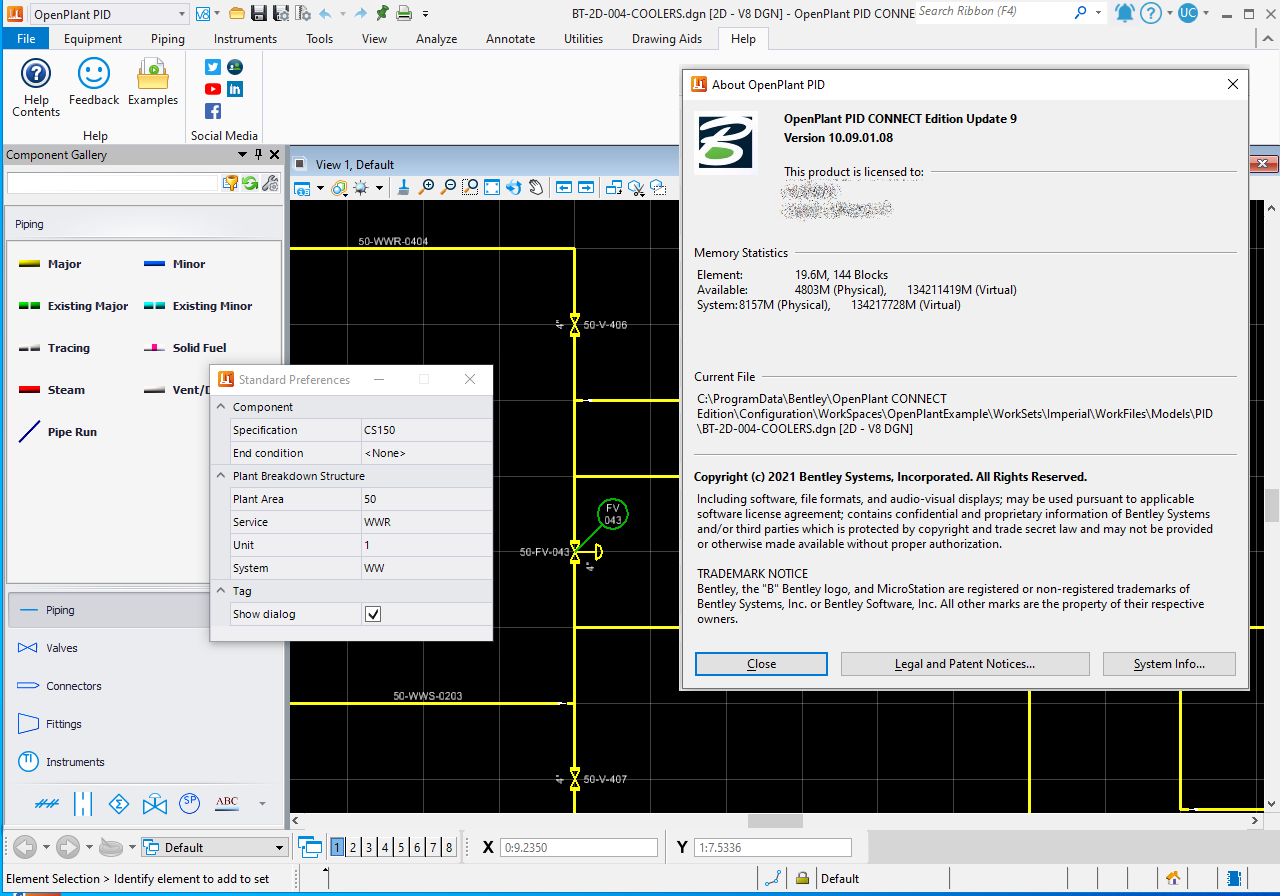Open the LinkedIn social media icon

point(235,89)
